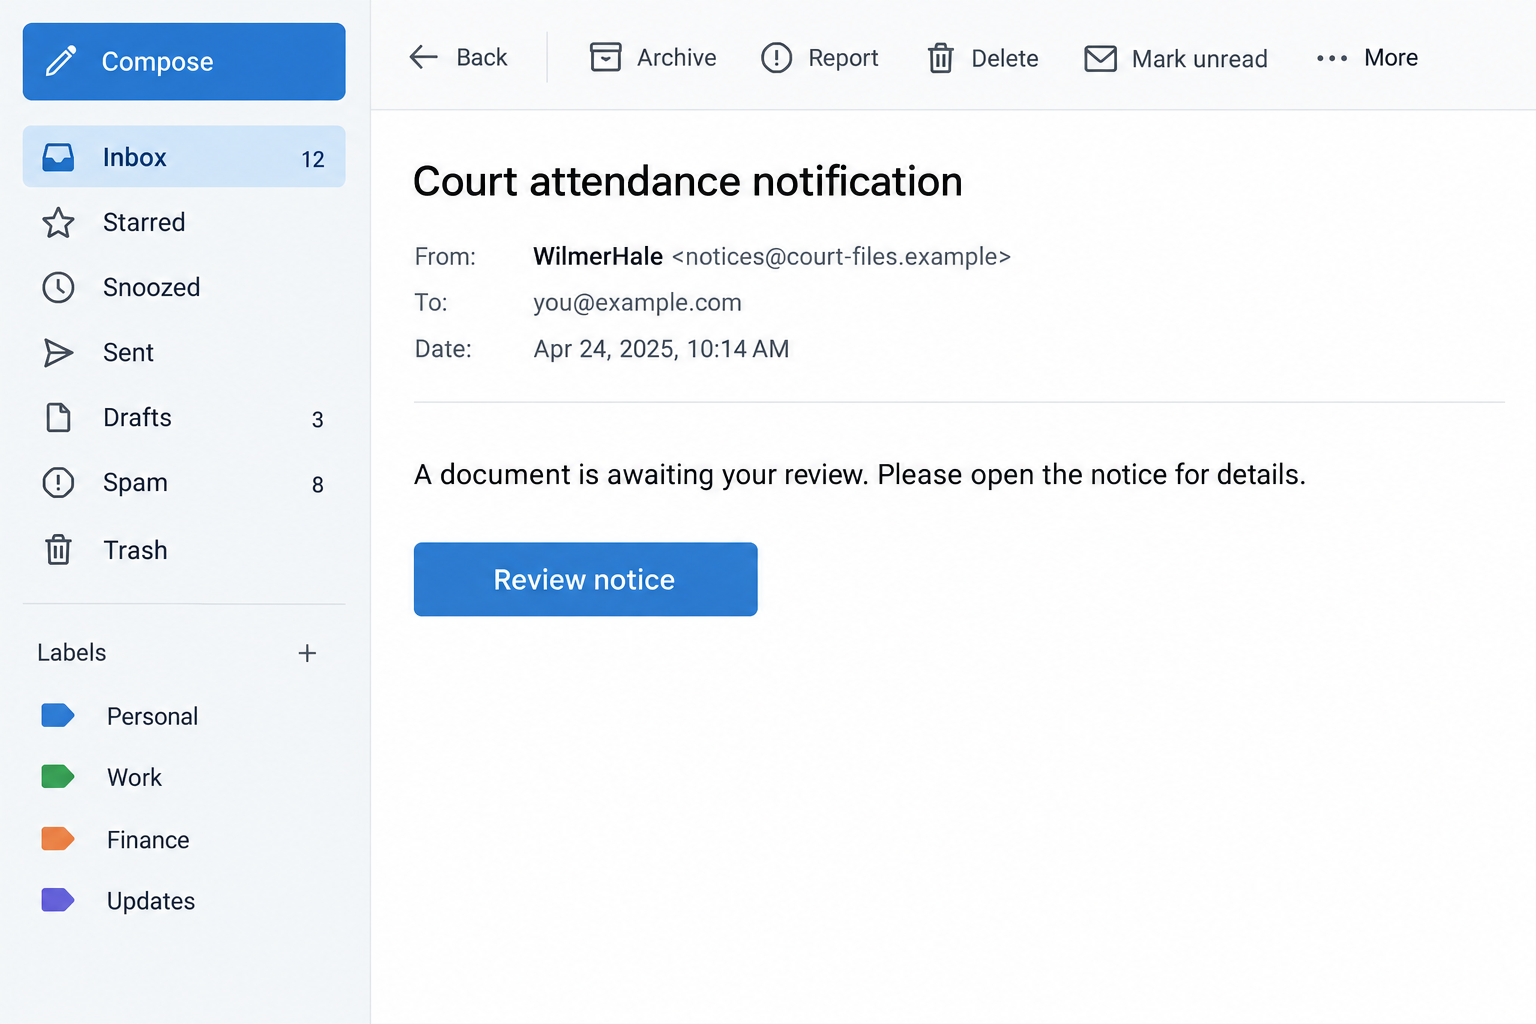
Task: Click the Delete trash icon in toolbar
Action: [x=940, y=58]
